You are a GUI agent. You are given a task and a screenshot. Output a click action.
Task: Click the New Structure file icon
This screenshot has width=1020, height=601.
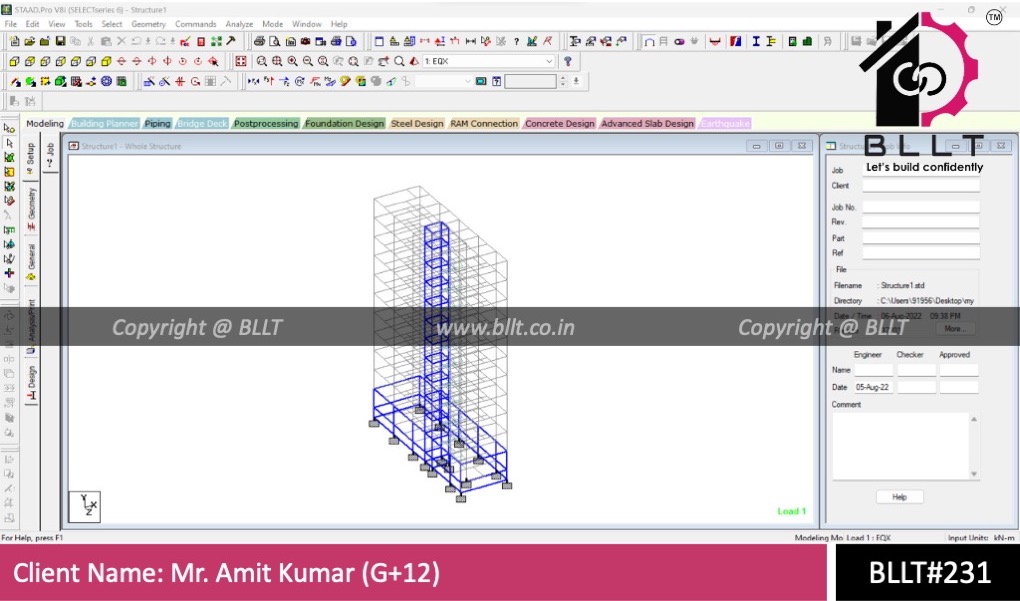coord(14,41)
